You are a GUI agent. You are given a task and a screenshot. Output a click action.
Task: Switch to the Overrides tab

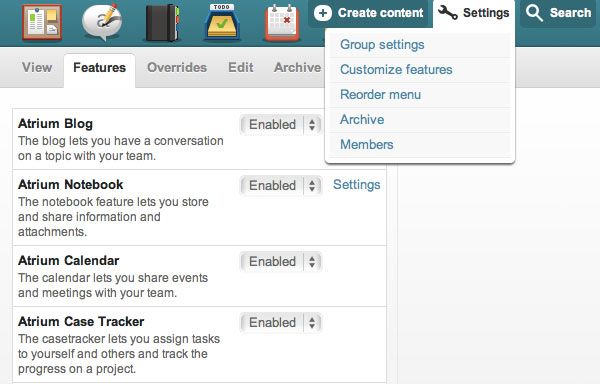177,68
